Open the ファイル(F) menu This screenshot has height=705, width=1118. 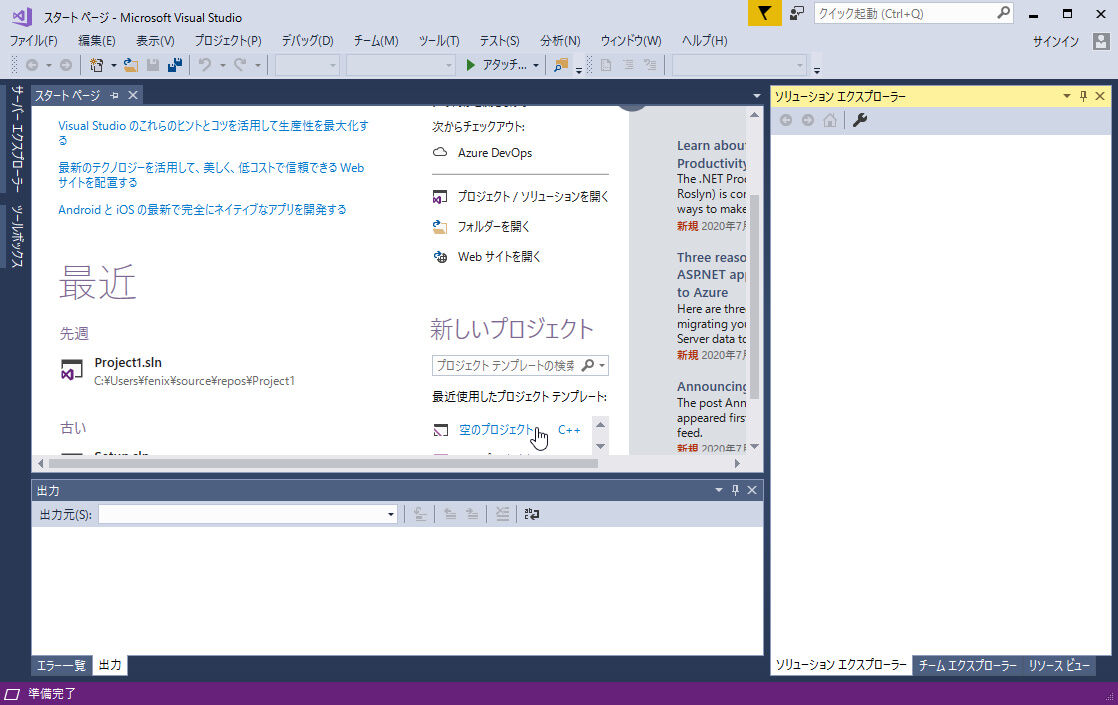point(34,41)
